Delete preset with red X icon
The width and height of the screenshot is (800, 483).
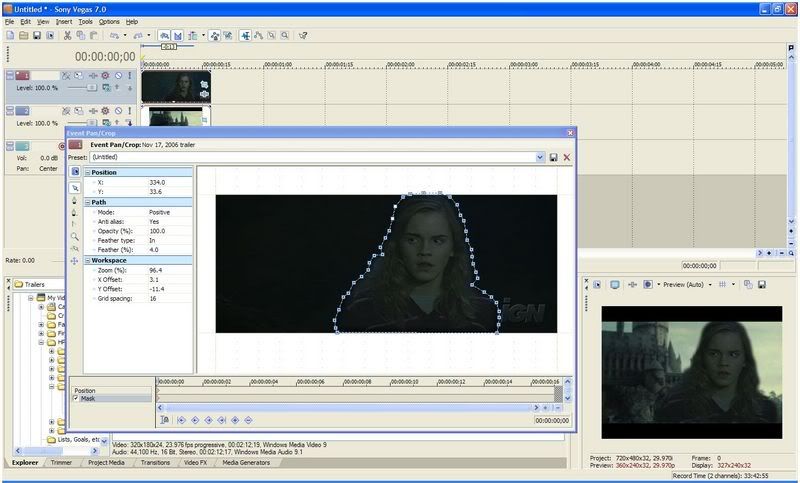click(566, 158)
